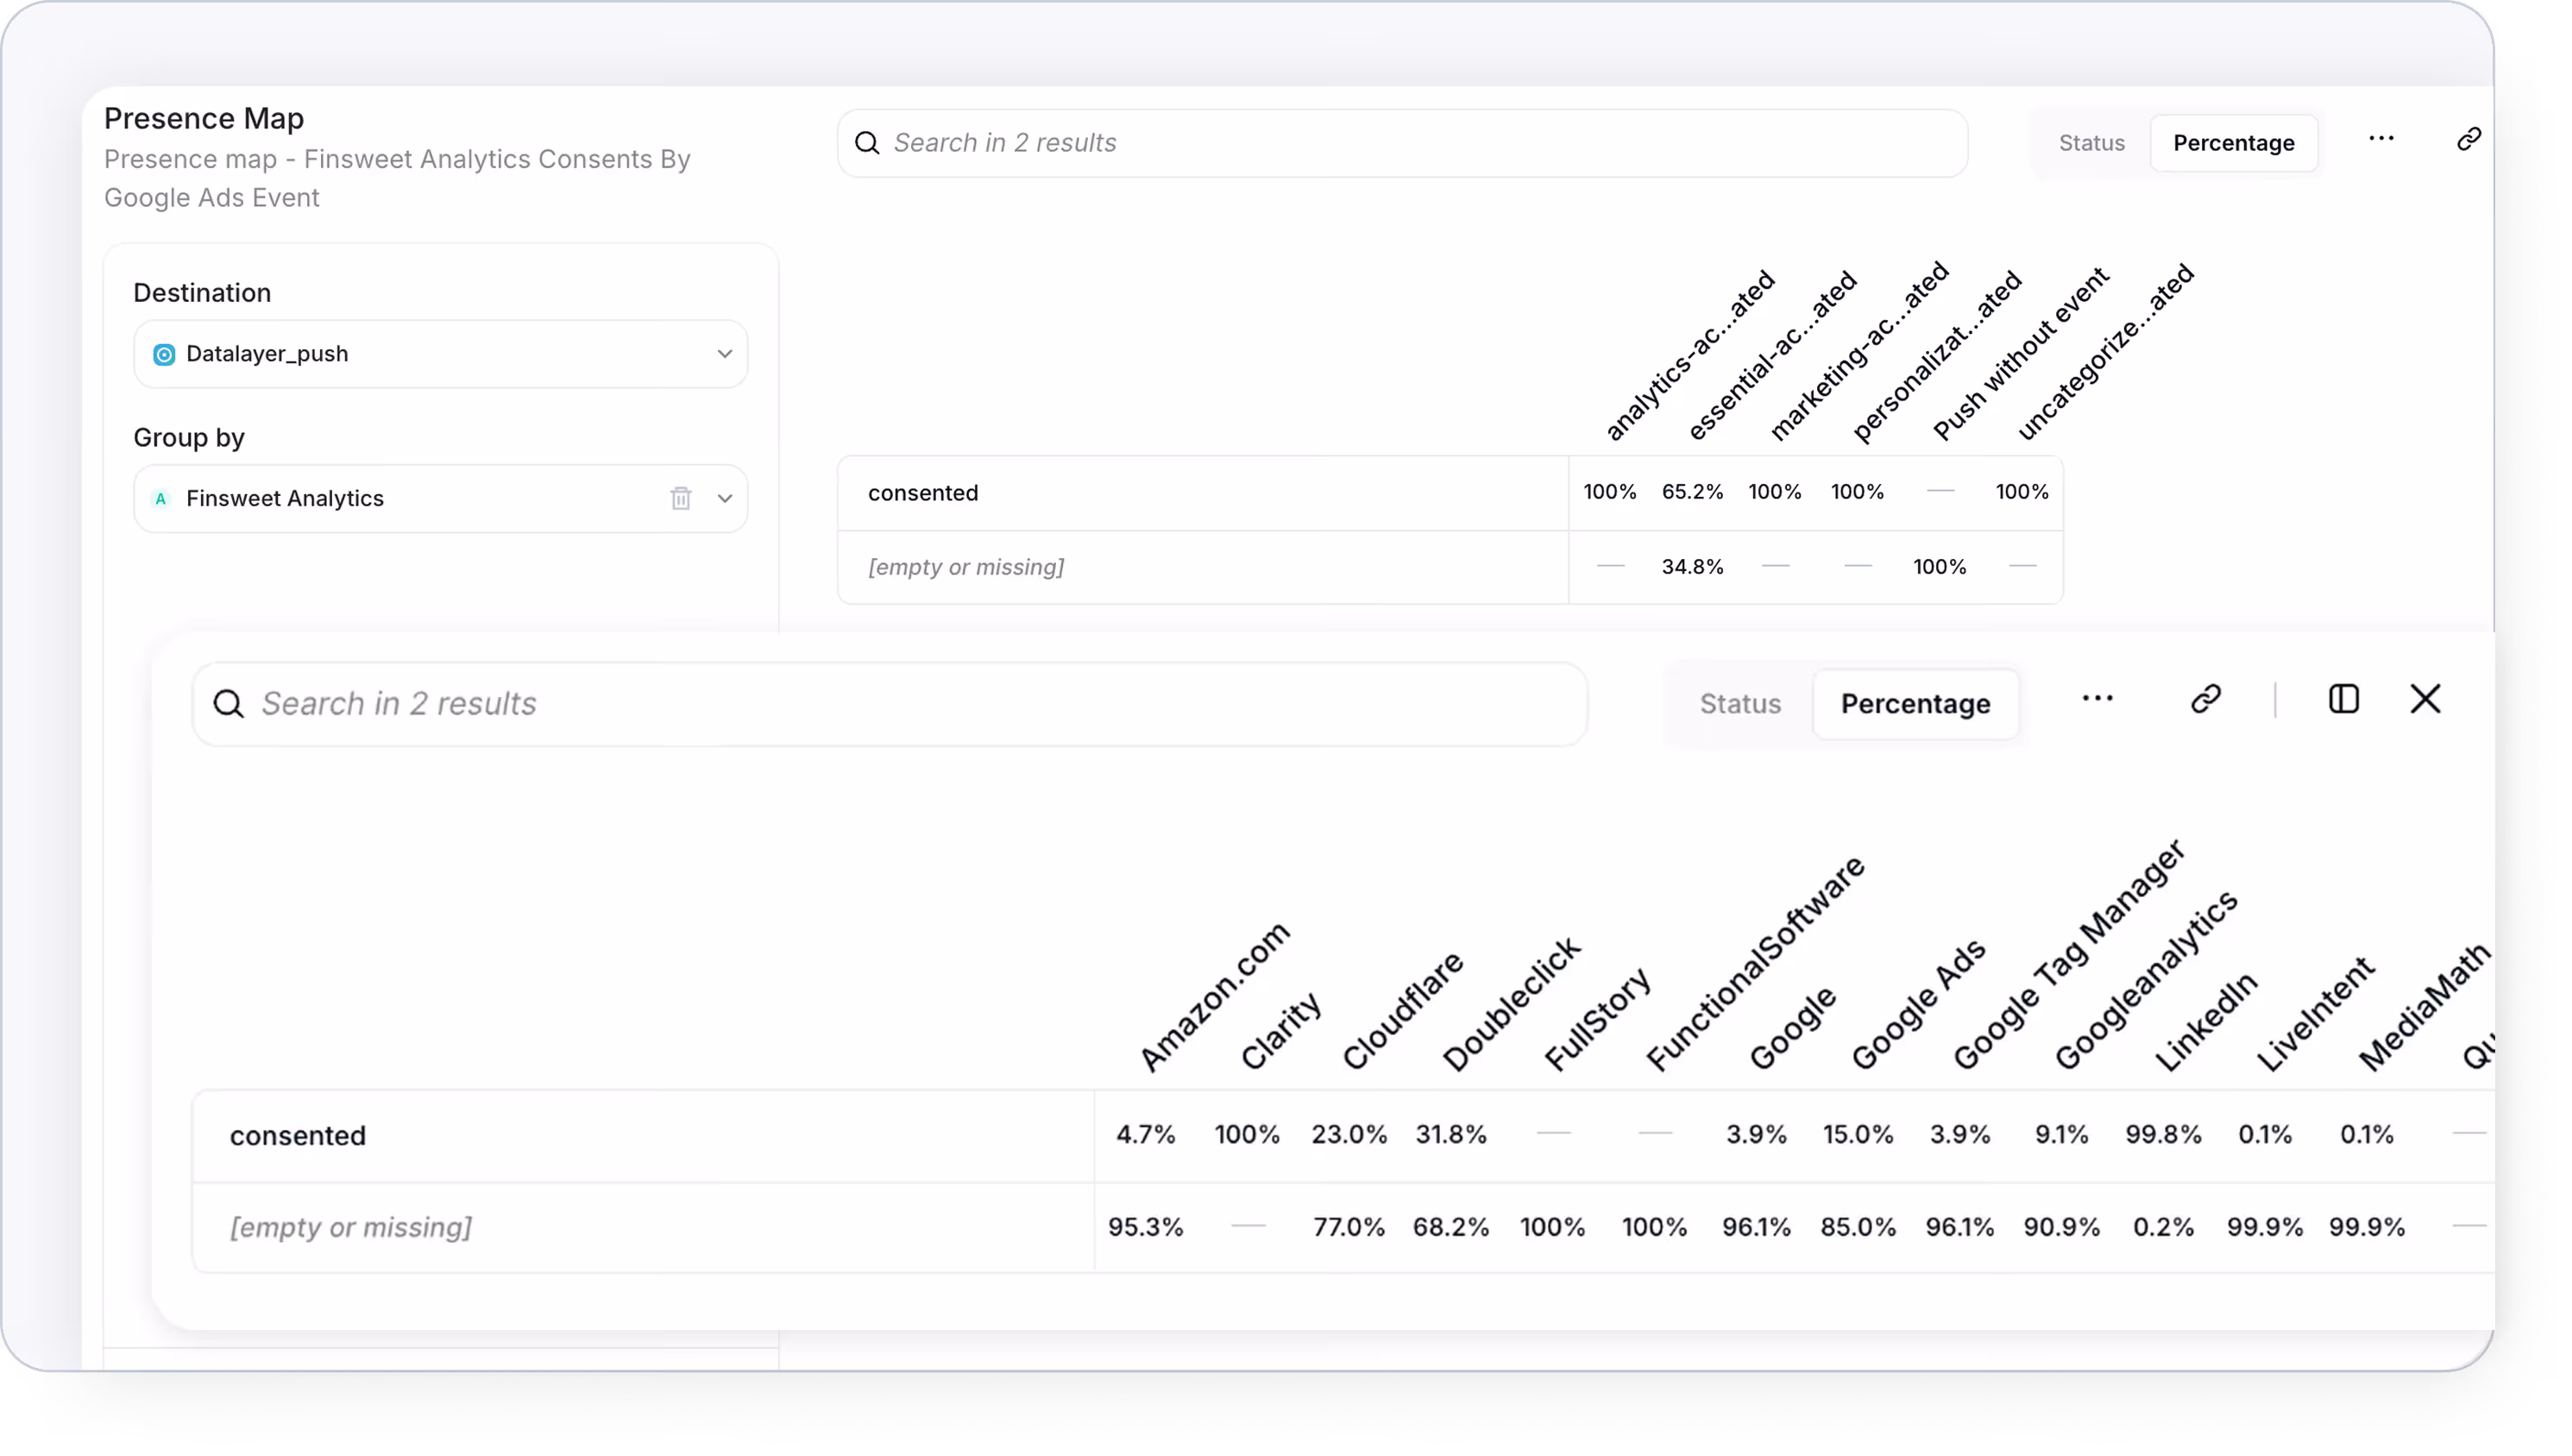Open the Datalayer_push destination dropdown
This screenshot has height=1456, width=2572.
[x=440, y=354]
